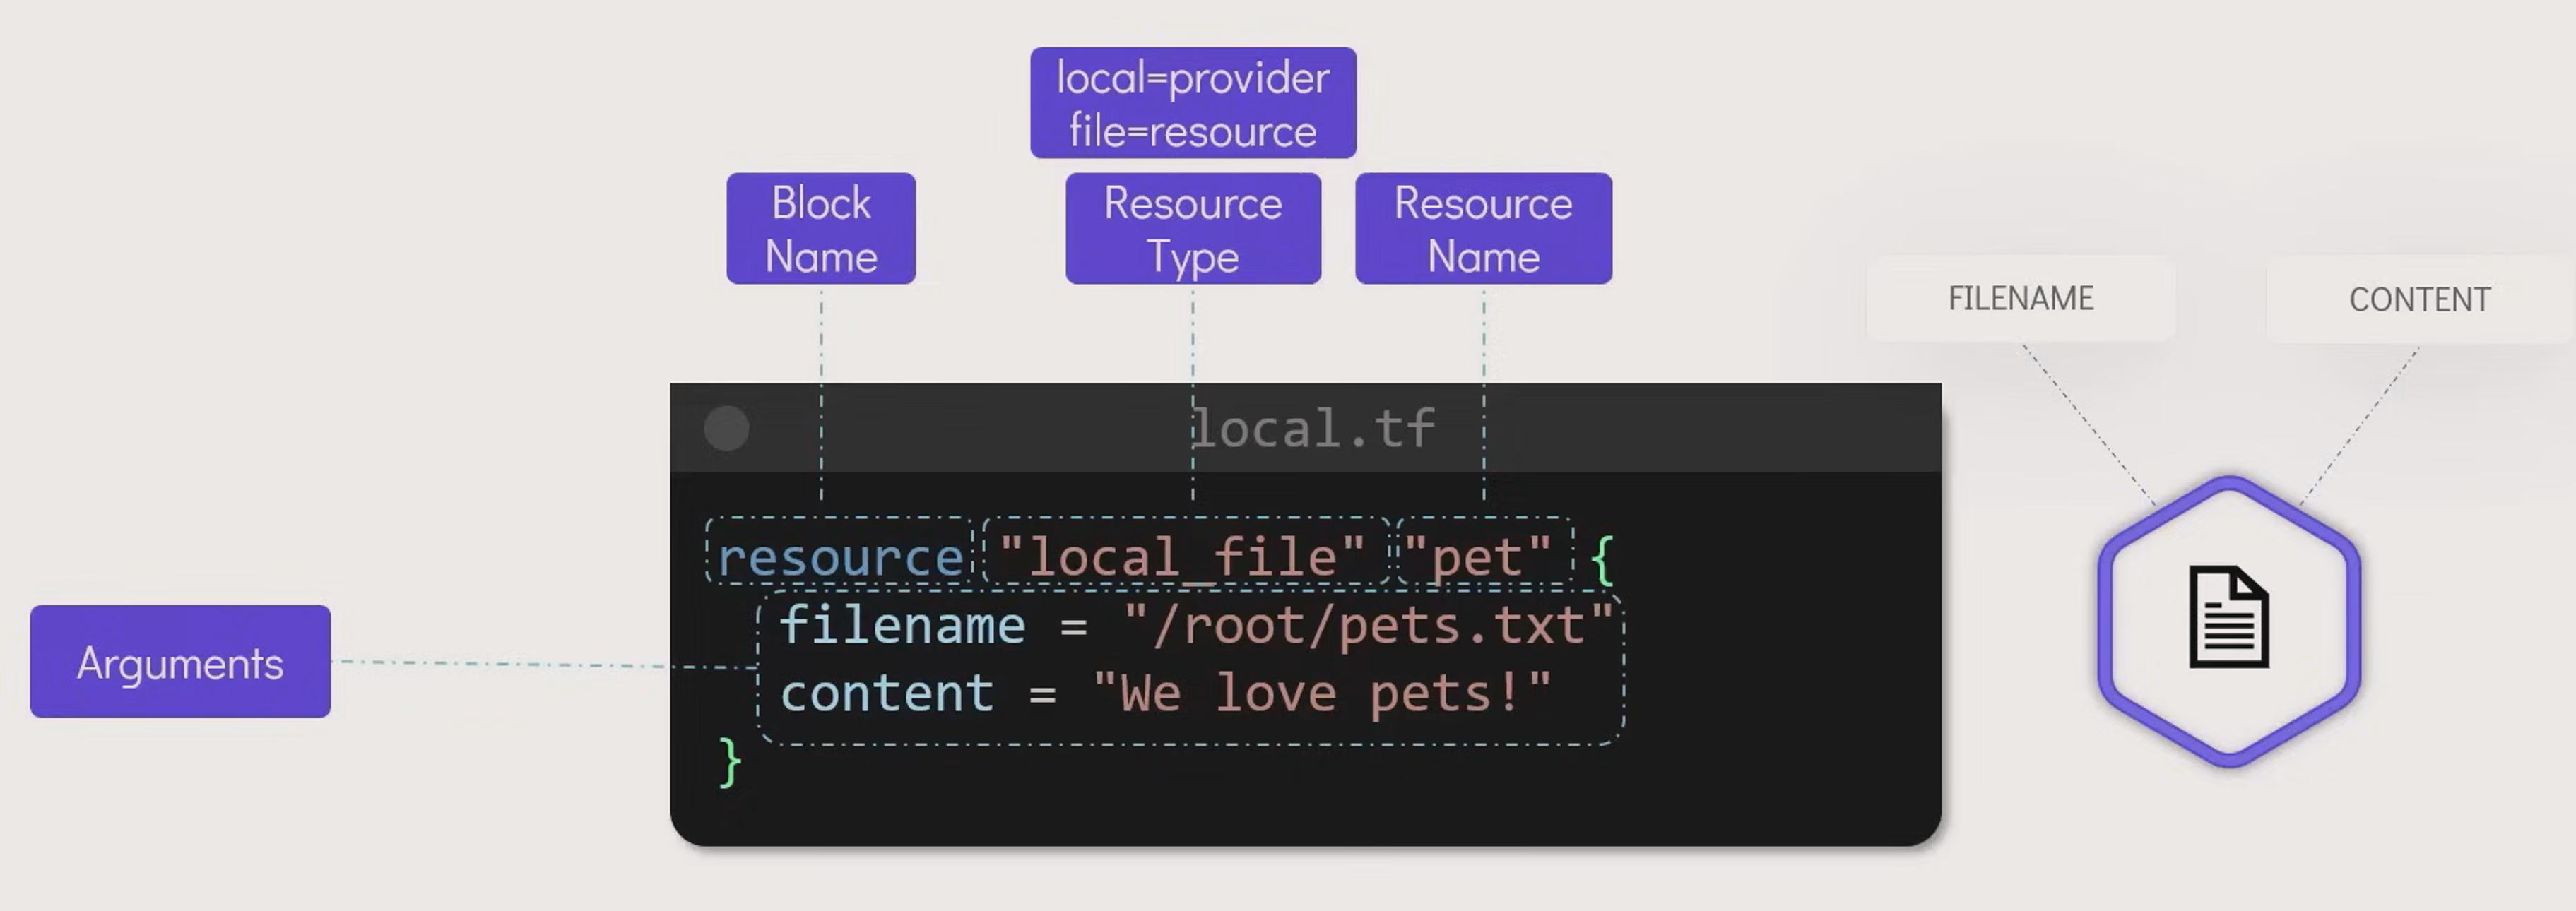Click the "pet" resource name string
Viewport: 2576px width, 911px height.
point(1477,556)
